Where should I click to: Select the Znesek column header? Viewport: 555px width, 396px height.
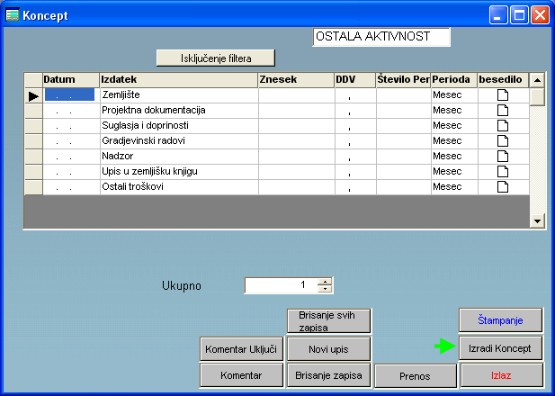coord(296,80)
